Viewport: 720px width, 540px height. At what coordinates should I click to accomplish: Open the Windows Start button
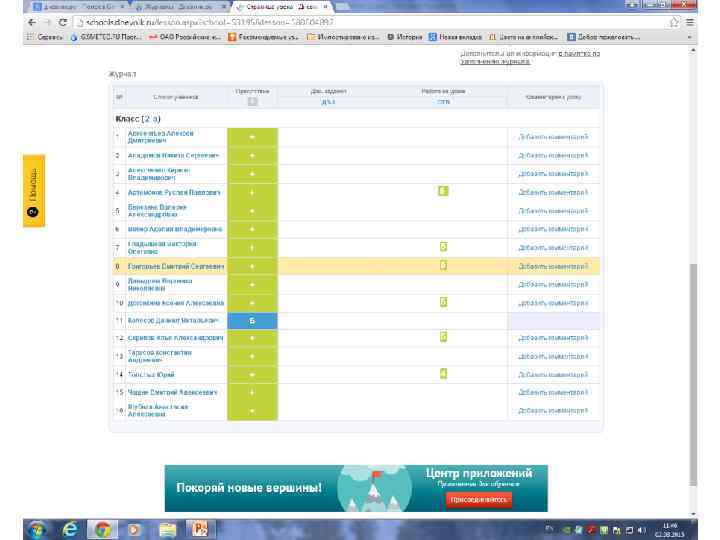pyautogui.click(x=38, y=530)
